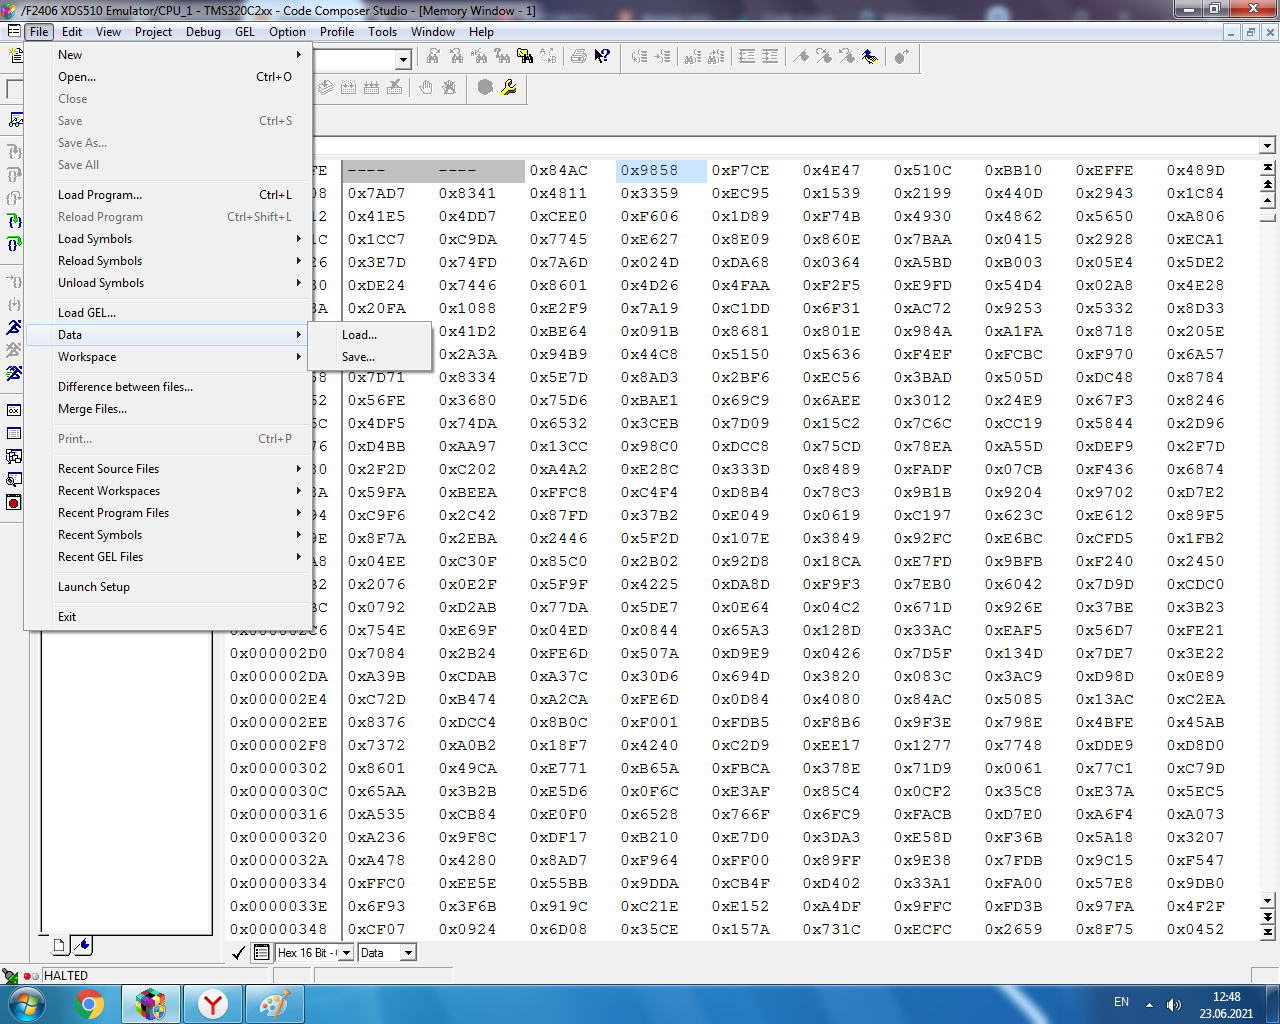
Task: Click the red circle icon in left sidebar
Action: [14, 502]
